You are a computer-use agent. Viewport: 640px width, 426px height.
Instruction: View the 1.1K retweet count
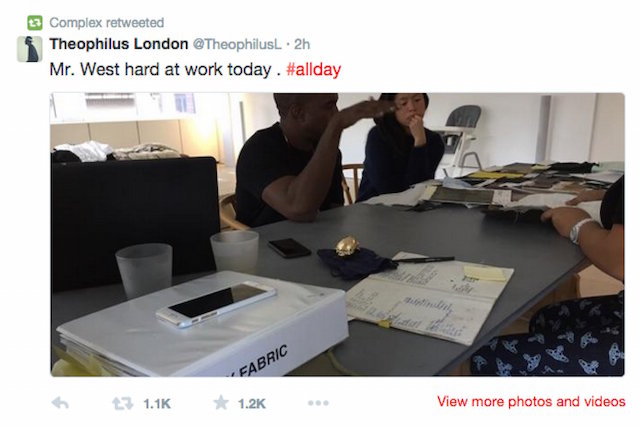(157, 404)
